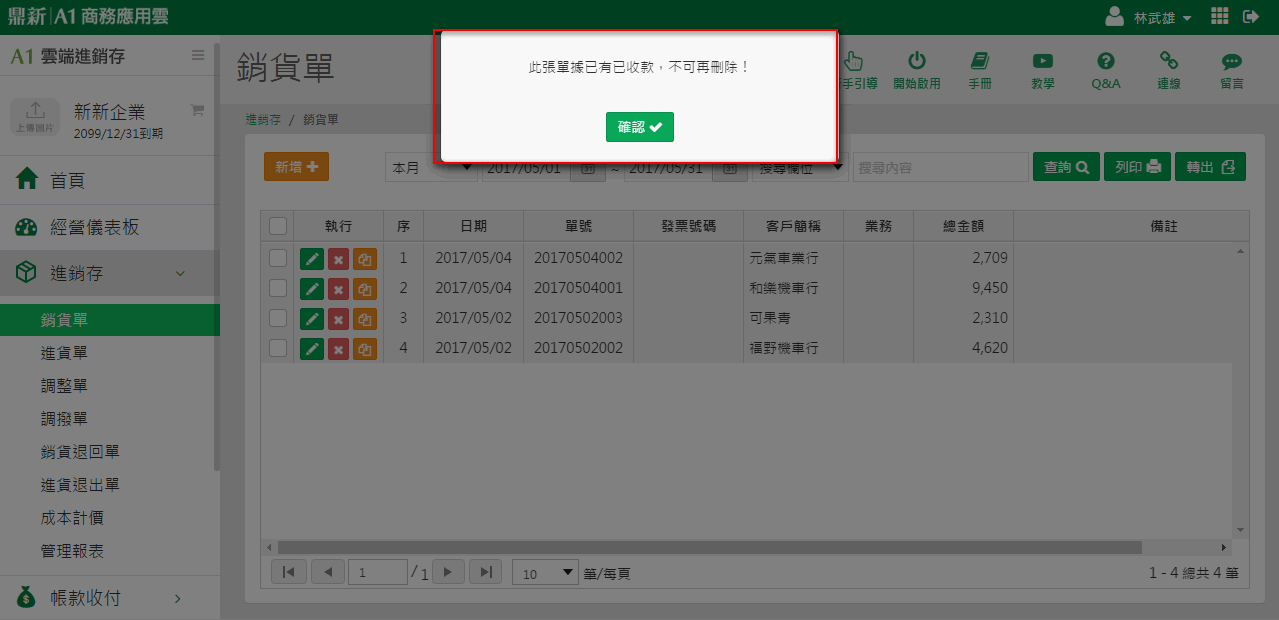
Task: Click the page number input field
Action: pyautogui.click(x=377, y=573)
